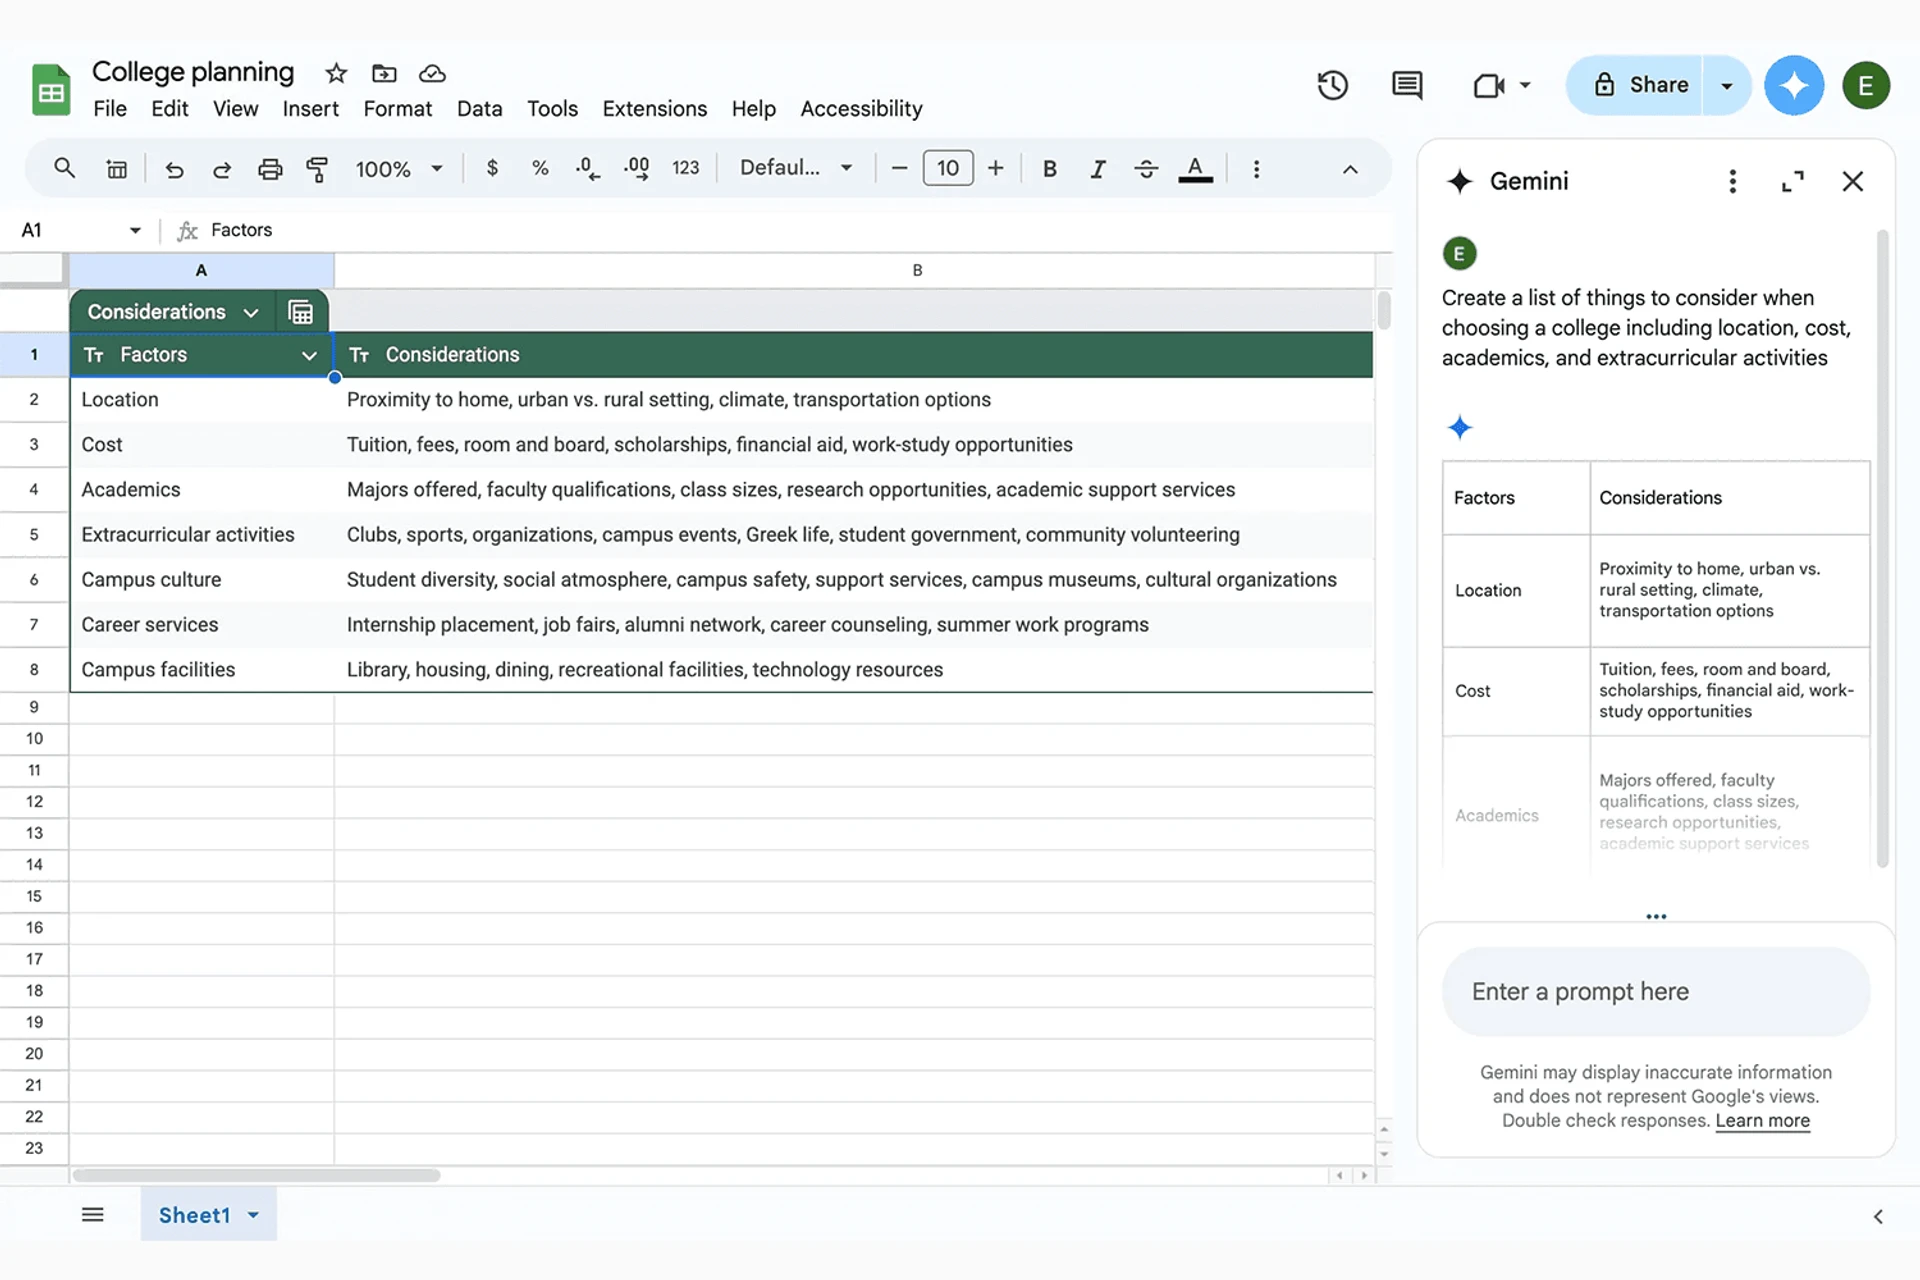Open Google Sheets home icon

tap(51, 90)
